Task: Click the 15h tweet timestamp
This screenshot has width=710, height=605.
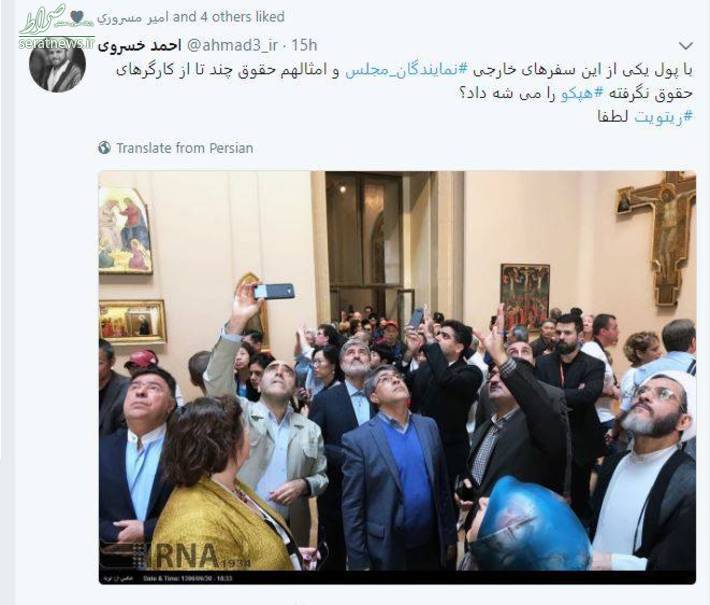Action: pos(304,45)
